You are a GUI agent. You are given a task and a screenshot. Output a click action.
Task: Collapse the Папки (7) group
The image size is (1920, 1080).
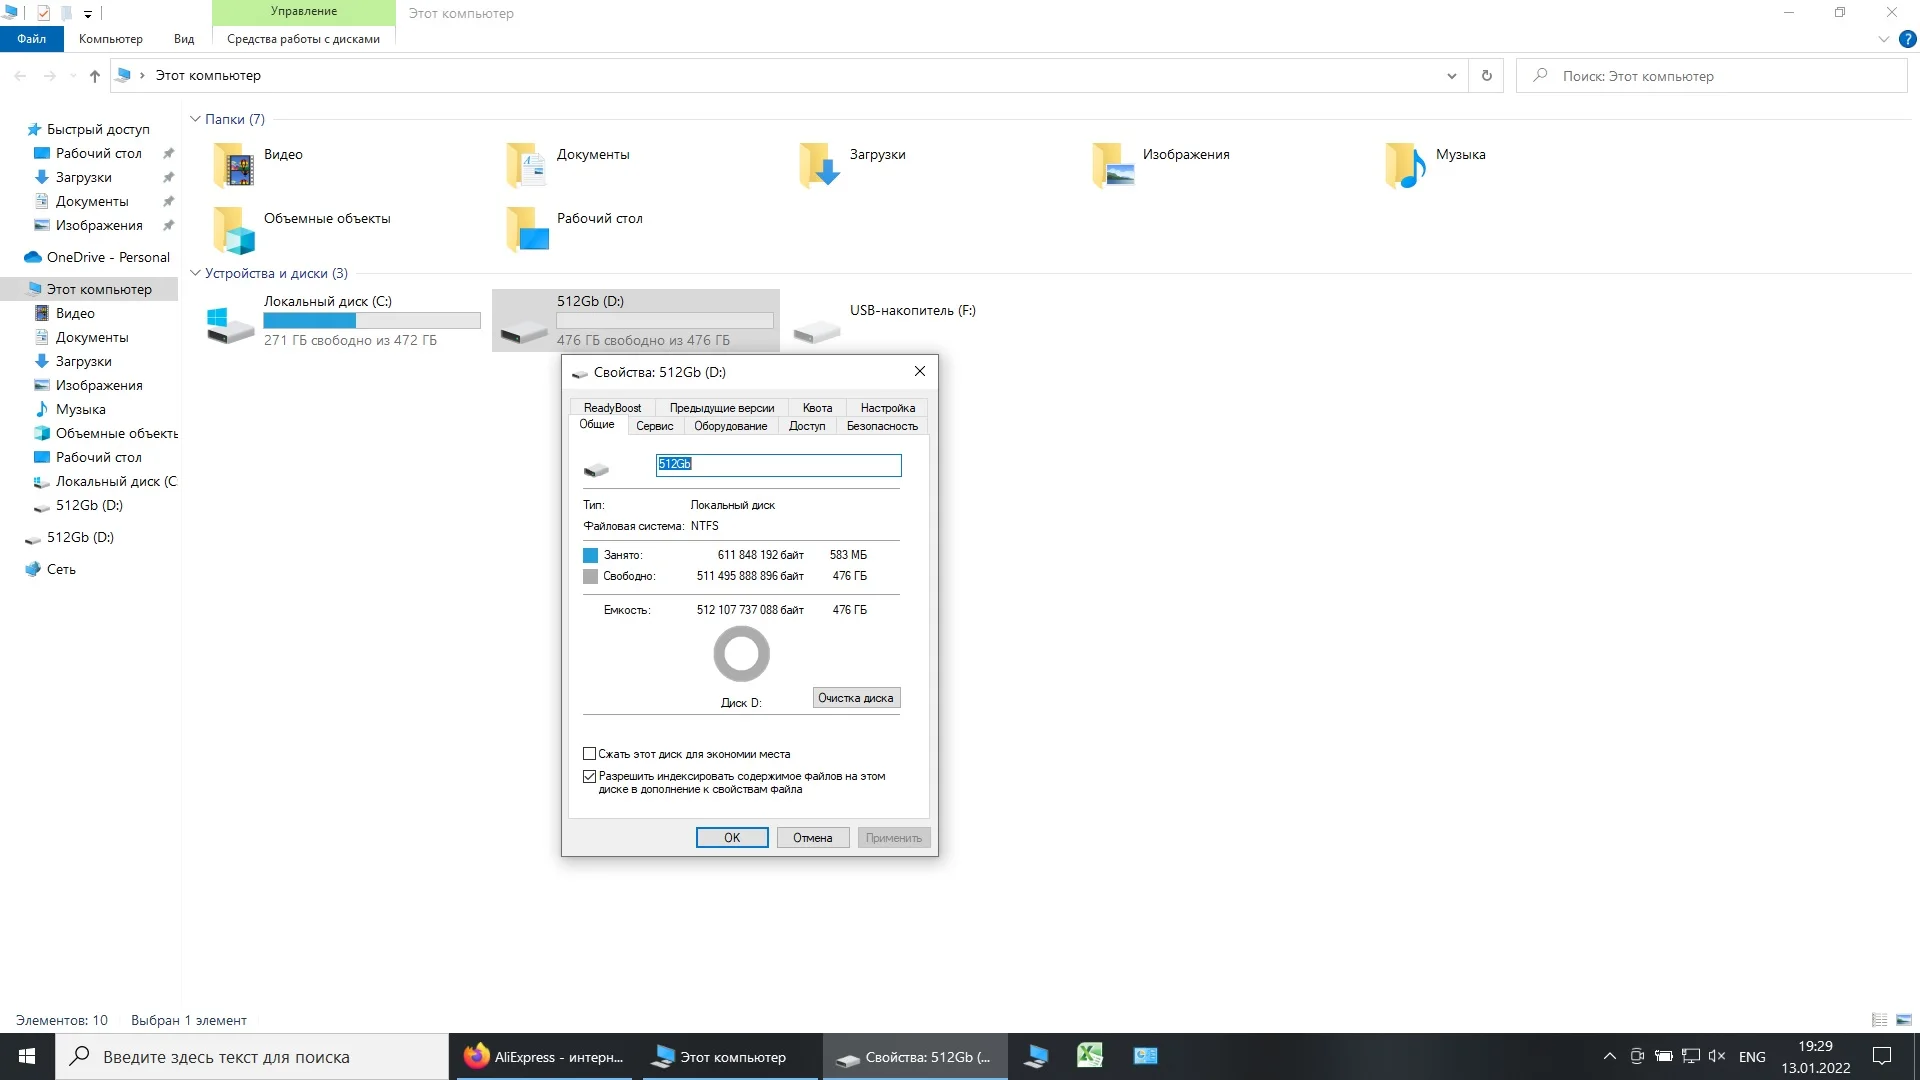(195, 119)
